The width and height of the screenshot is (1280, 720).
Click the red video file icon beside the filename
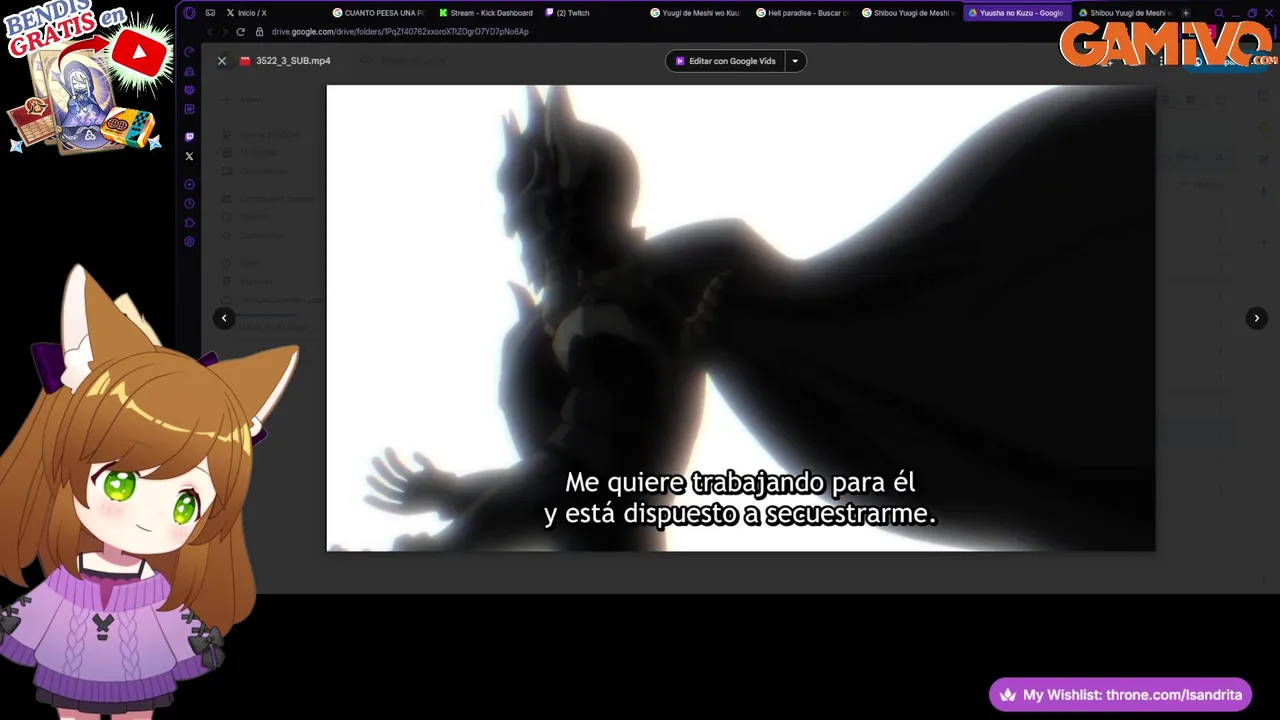click(x=245, y=61)
